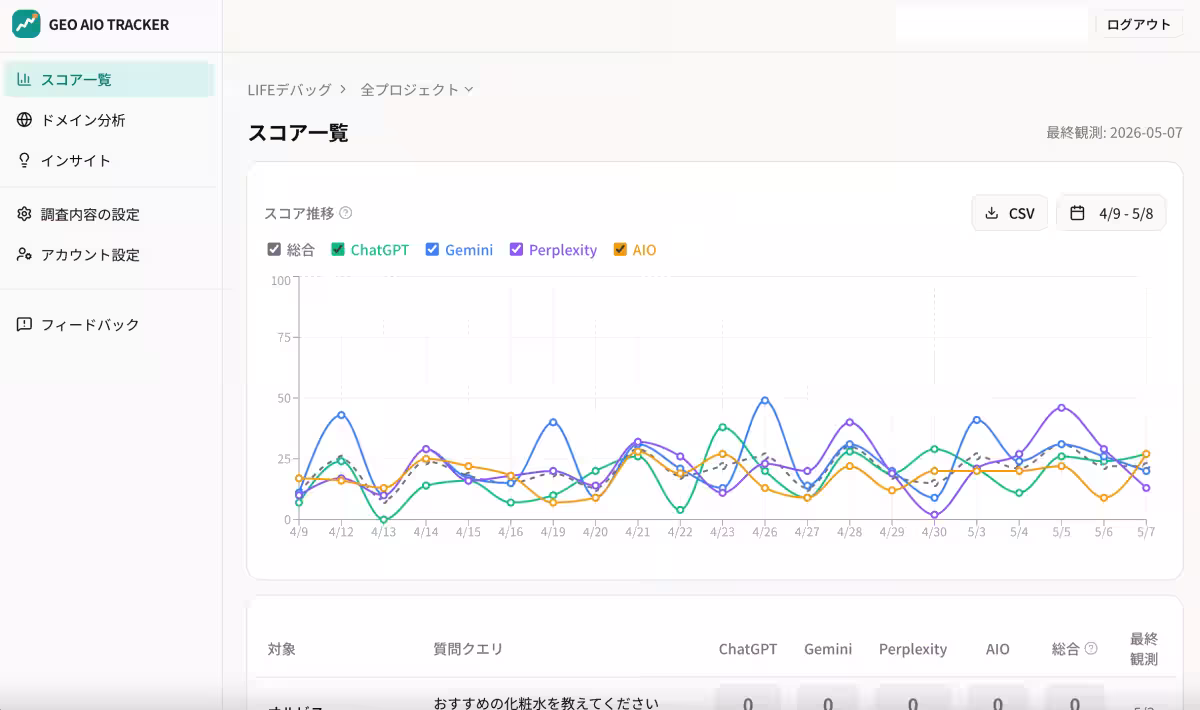Toggle the ChatGPT series checkbox
Image resolution: width=1200 pixels, height=710 pixels.
338,249
